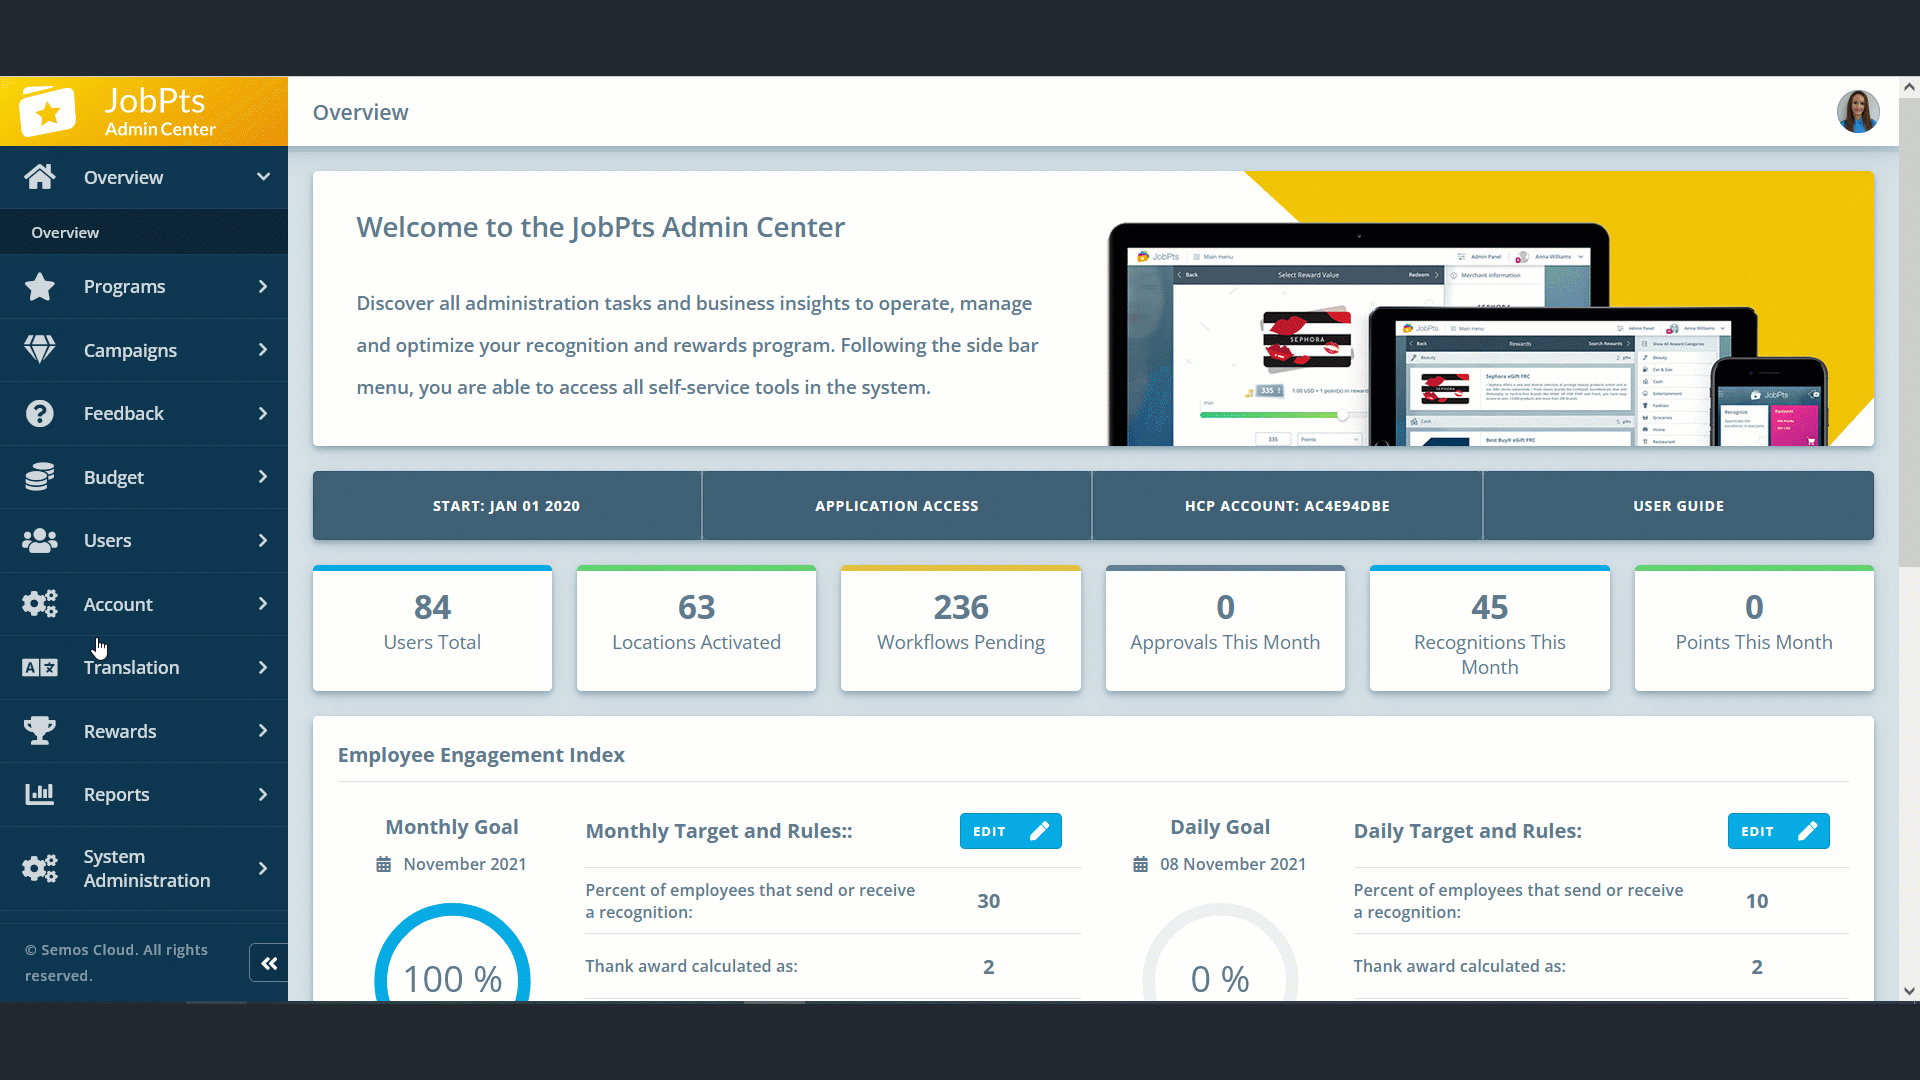Click the admin profile avatar icon
Screen dimensions: 1920x1080
click(x=1858, y=112)
